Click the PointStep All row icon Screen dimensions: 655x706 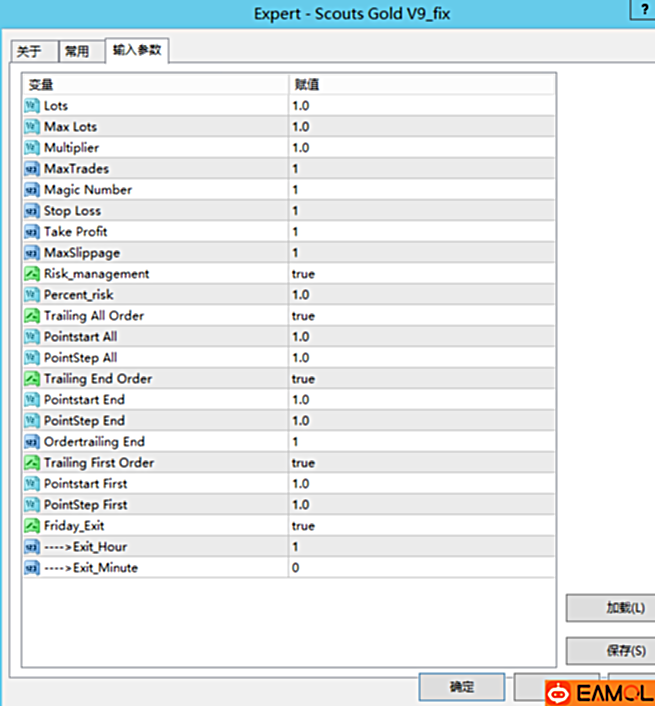32,358
